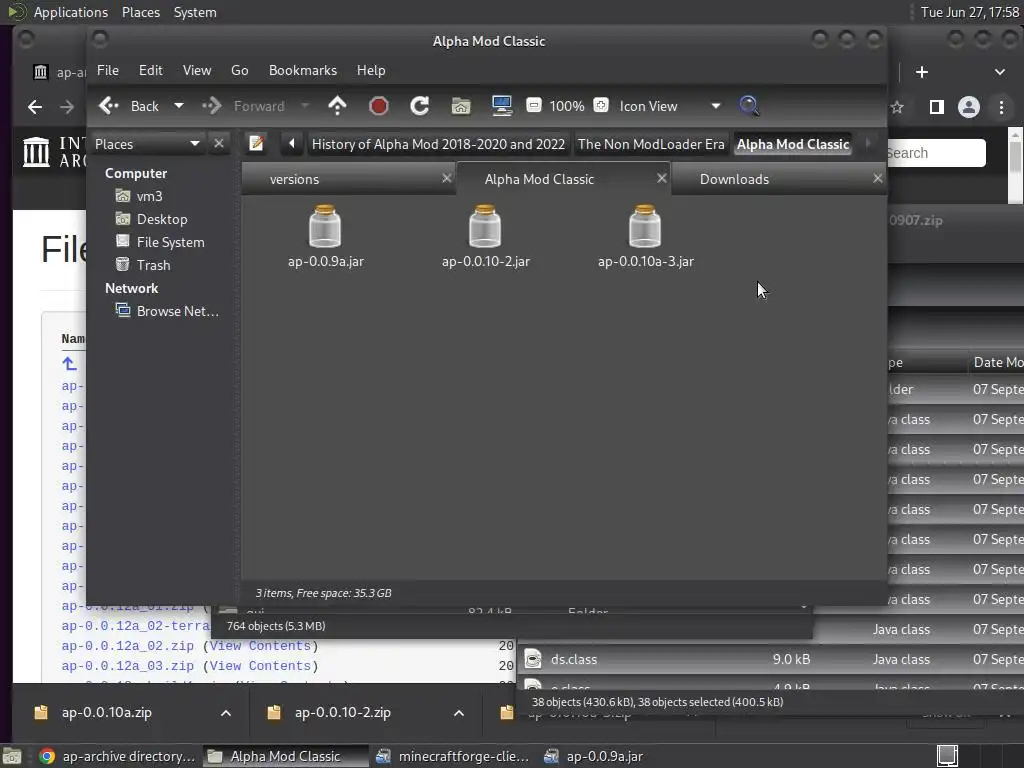Go to History of Alpha Mod path segment
Viewport: 1024px width, 768px height.
[x=438, y=144]
